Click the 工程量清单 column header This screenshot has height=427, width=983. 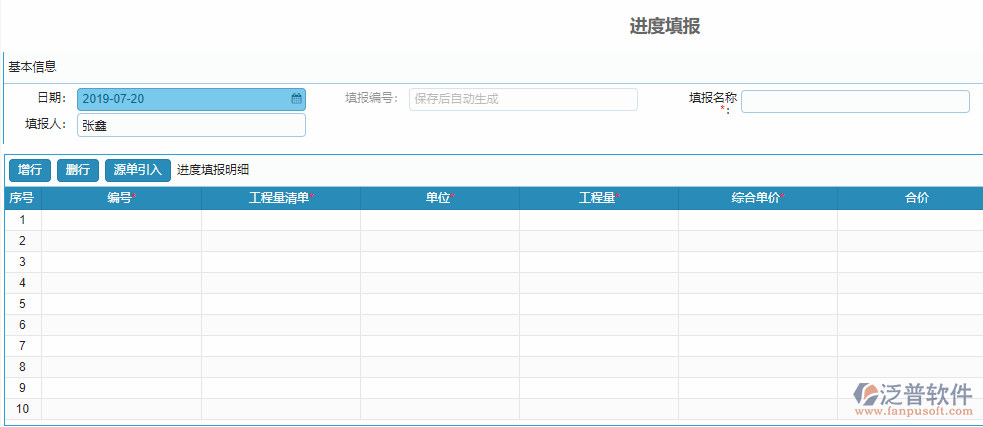281,198
